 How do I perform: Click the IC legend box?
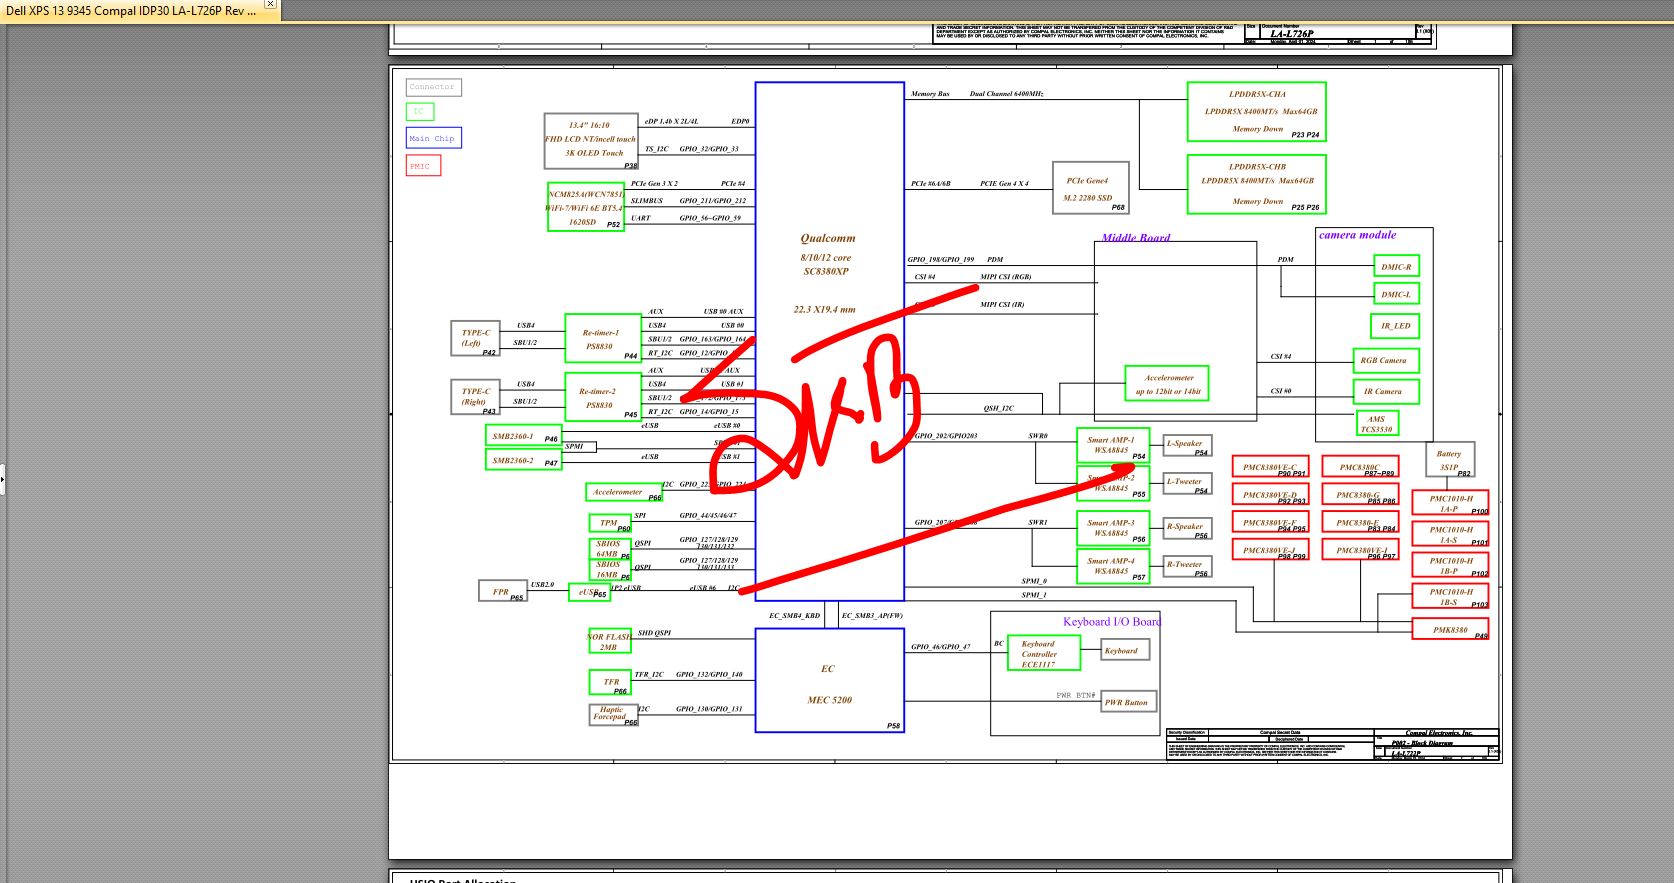tap(419, 111)
